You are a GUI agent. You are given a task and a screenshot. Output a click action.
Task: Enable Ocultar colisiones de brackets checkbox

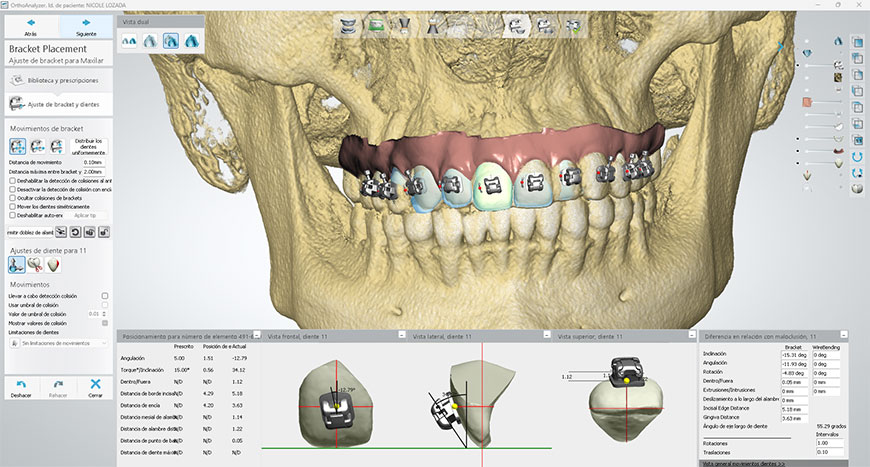(12, 198)
